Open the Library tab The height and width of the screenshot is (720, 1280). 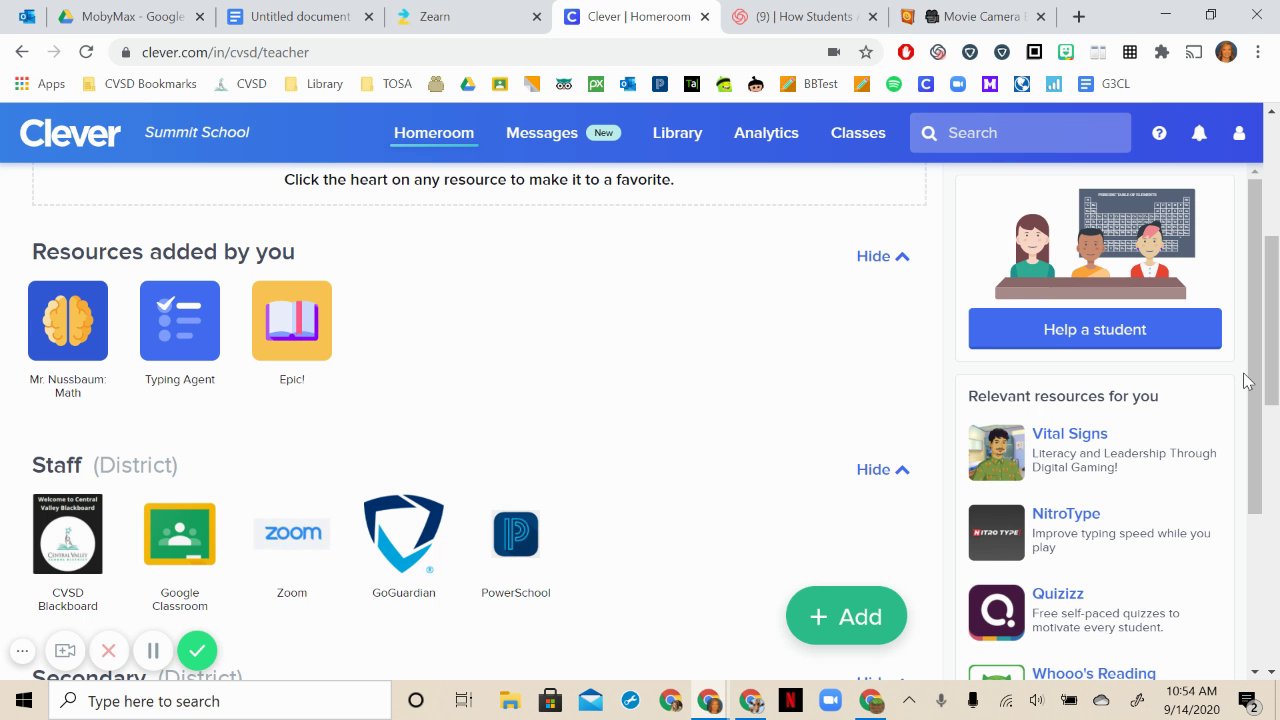click(x=677, y=133)
